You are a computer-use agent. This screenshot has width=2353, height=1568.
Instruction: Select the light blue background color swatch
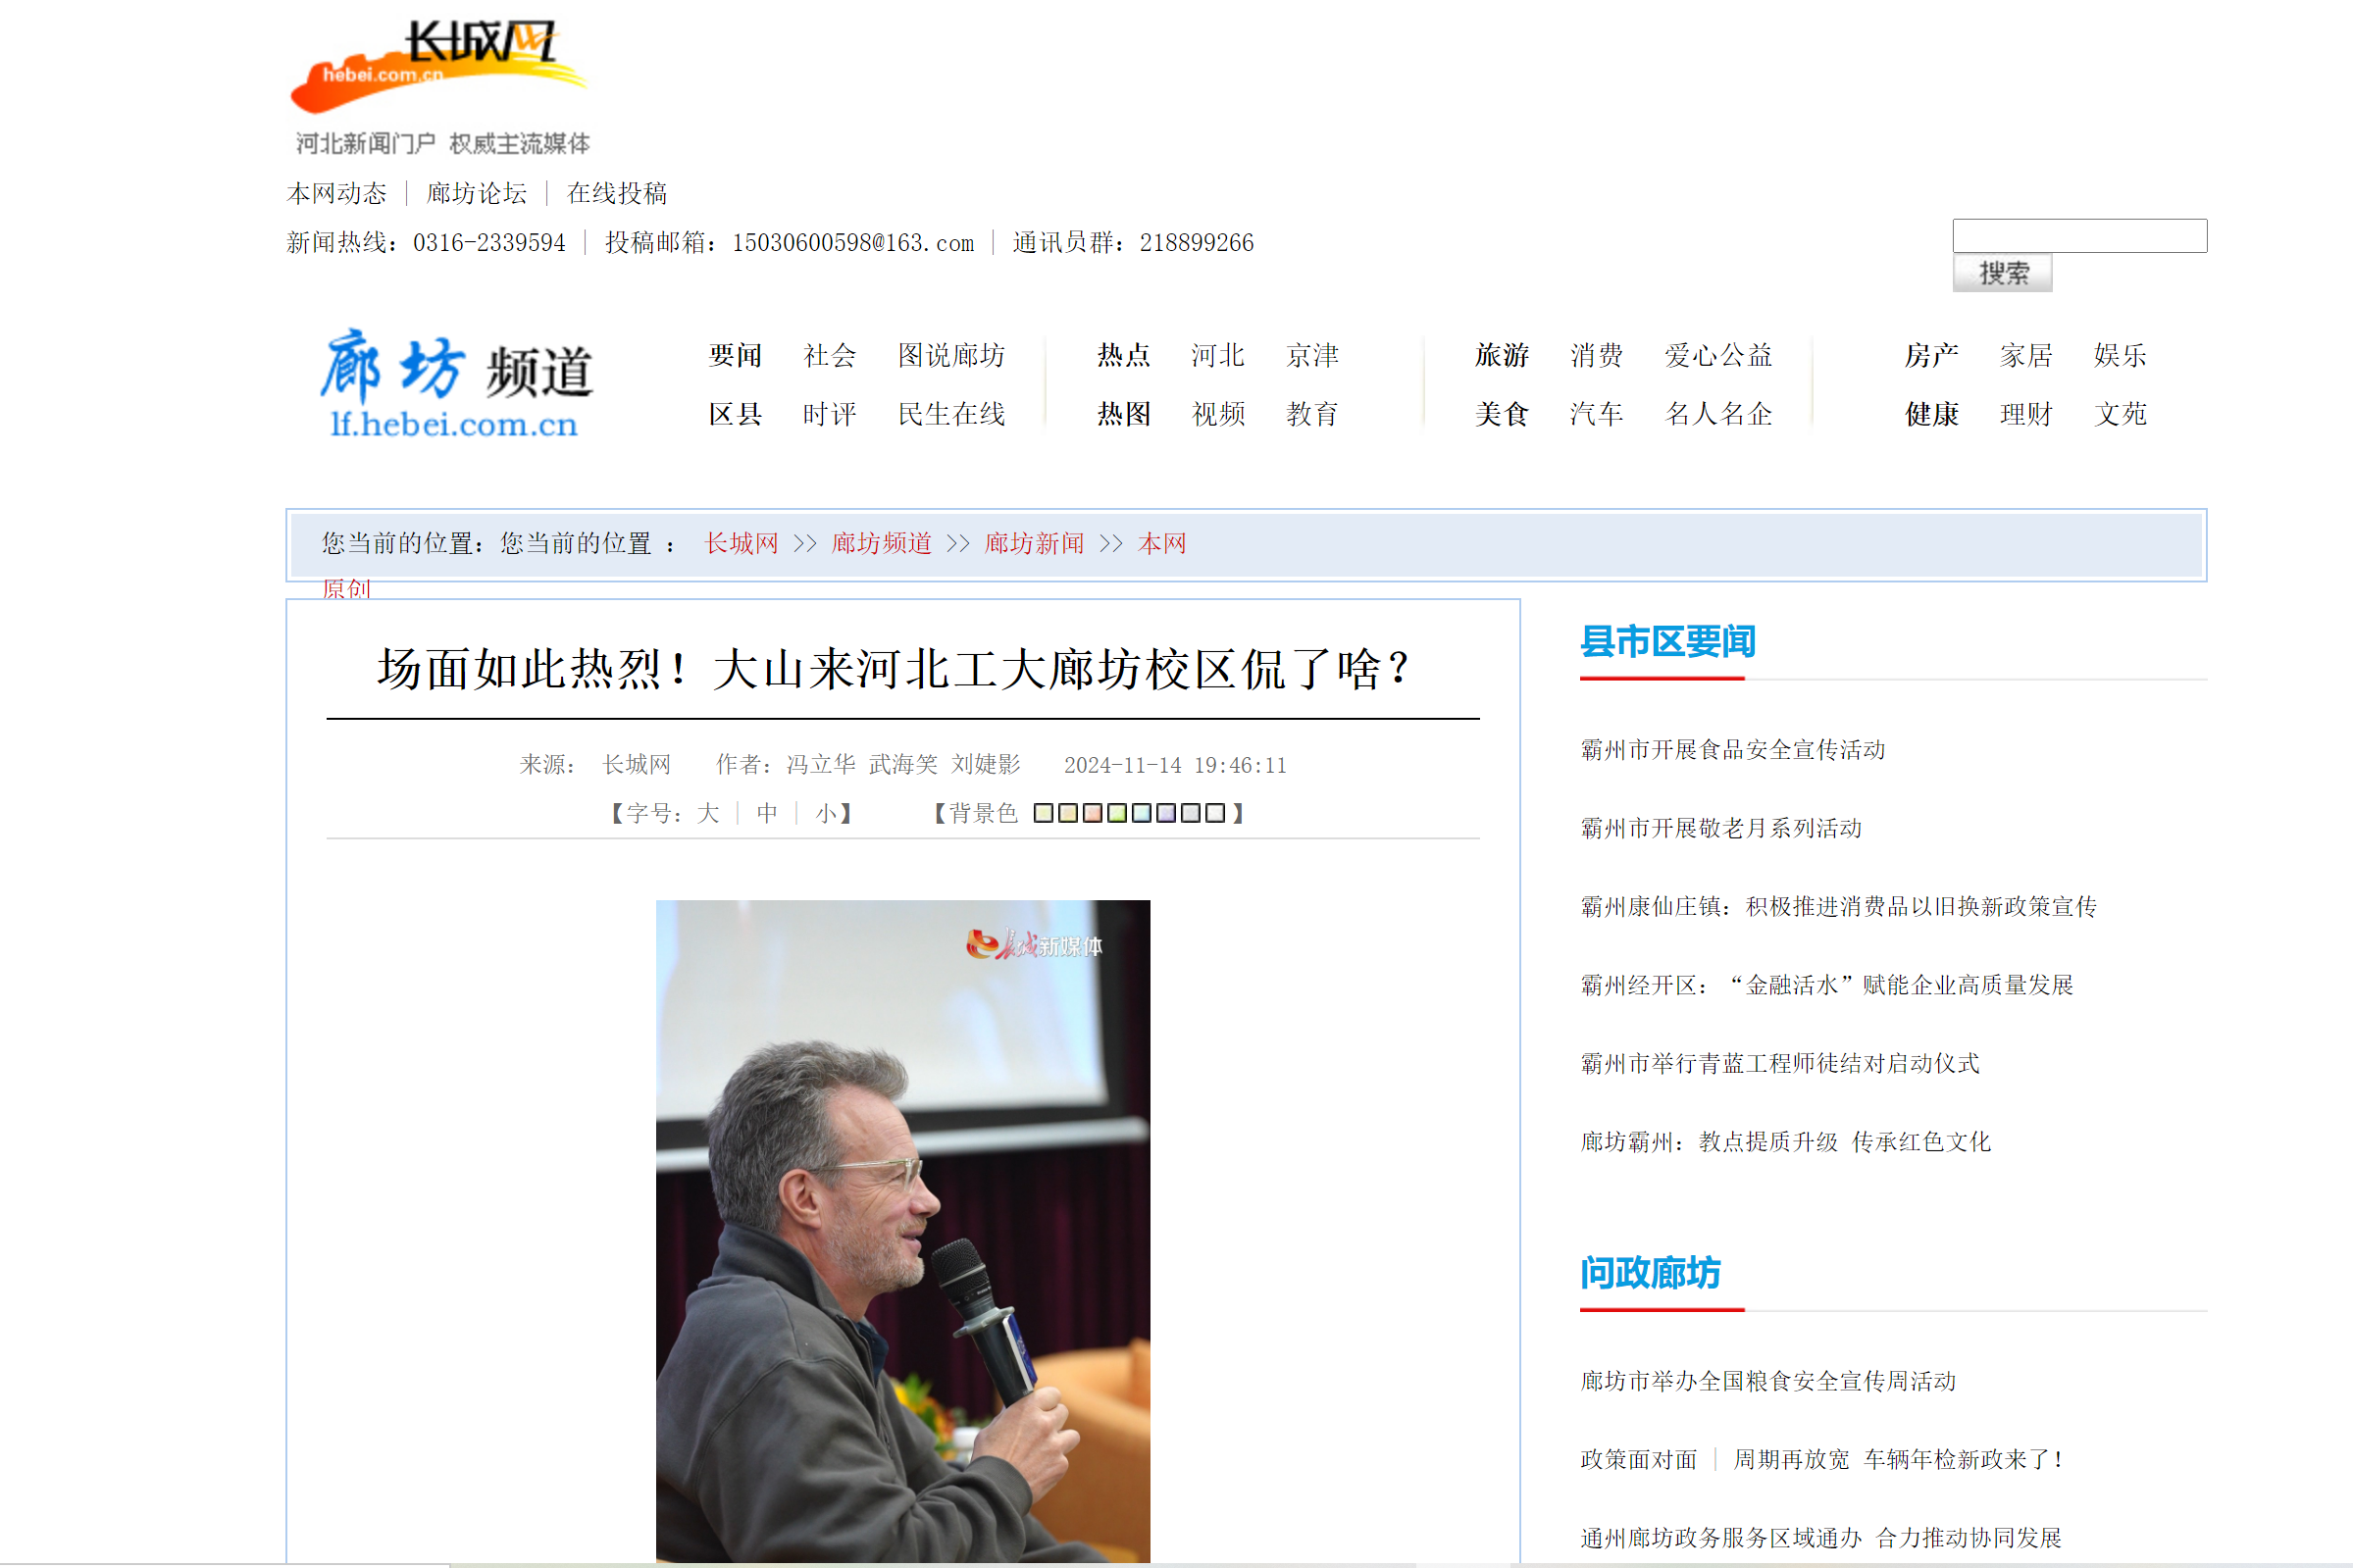1141,813
